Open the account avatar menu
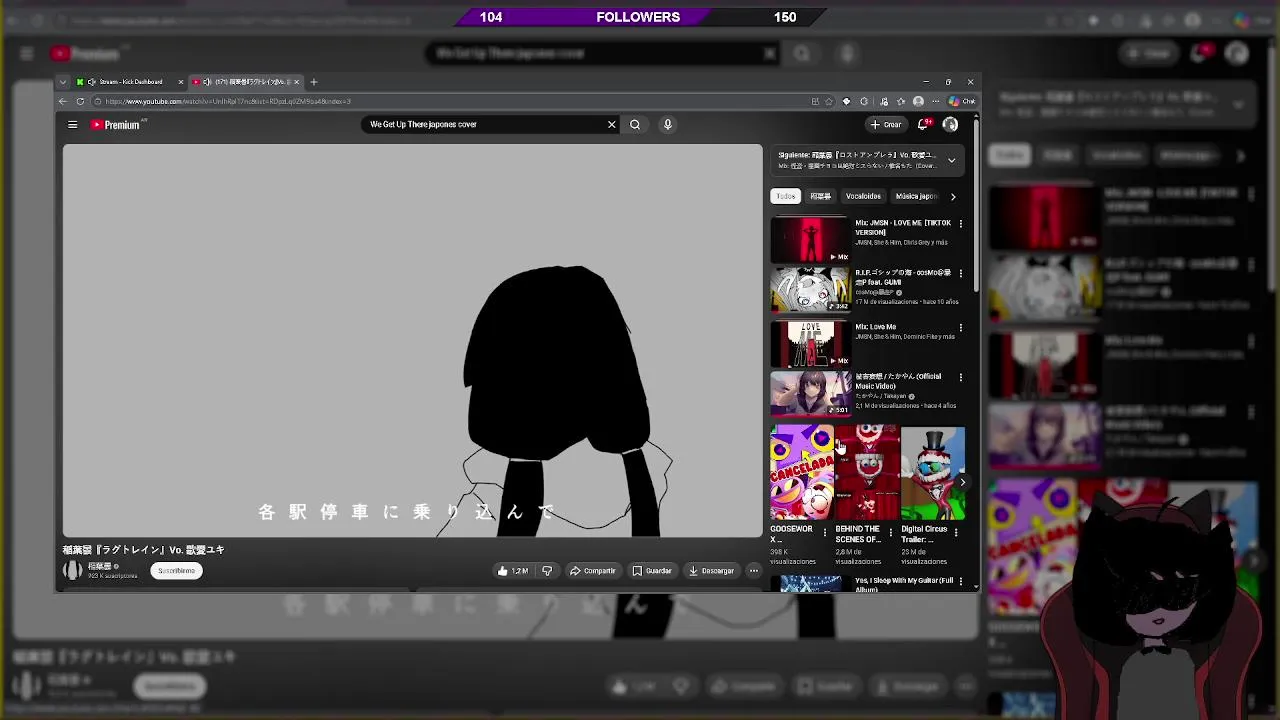Screen dimensions: 1280x720 point(950,125)
